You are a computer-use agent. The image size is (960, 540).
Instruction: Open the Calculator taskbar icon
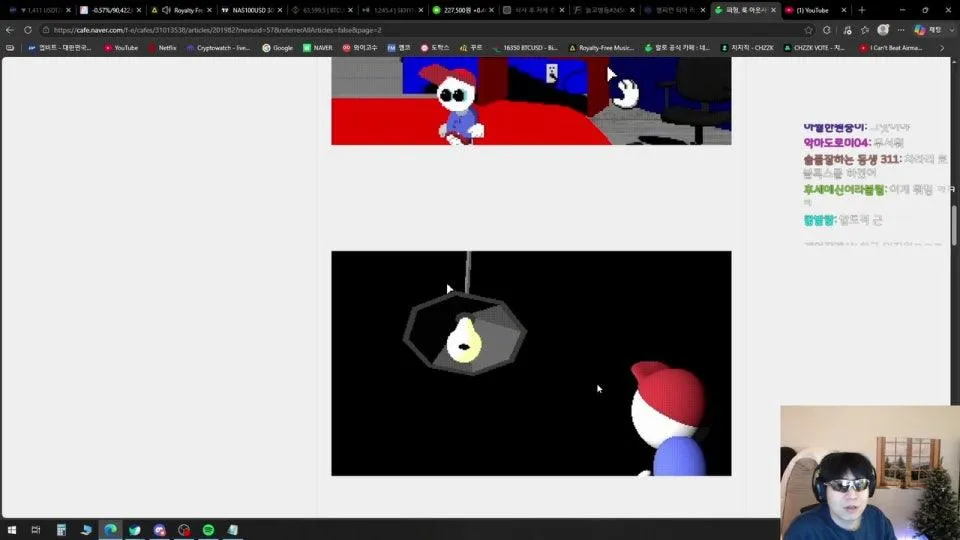click(61, 530)
